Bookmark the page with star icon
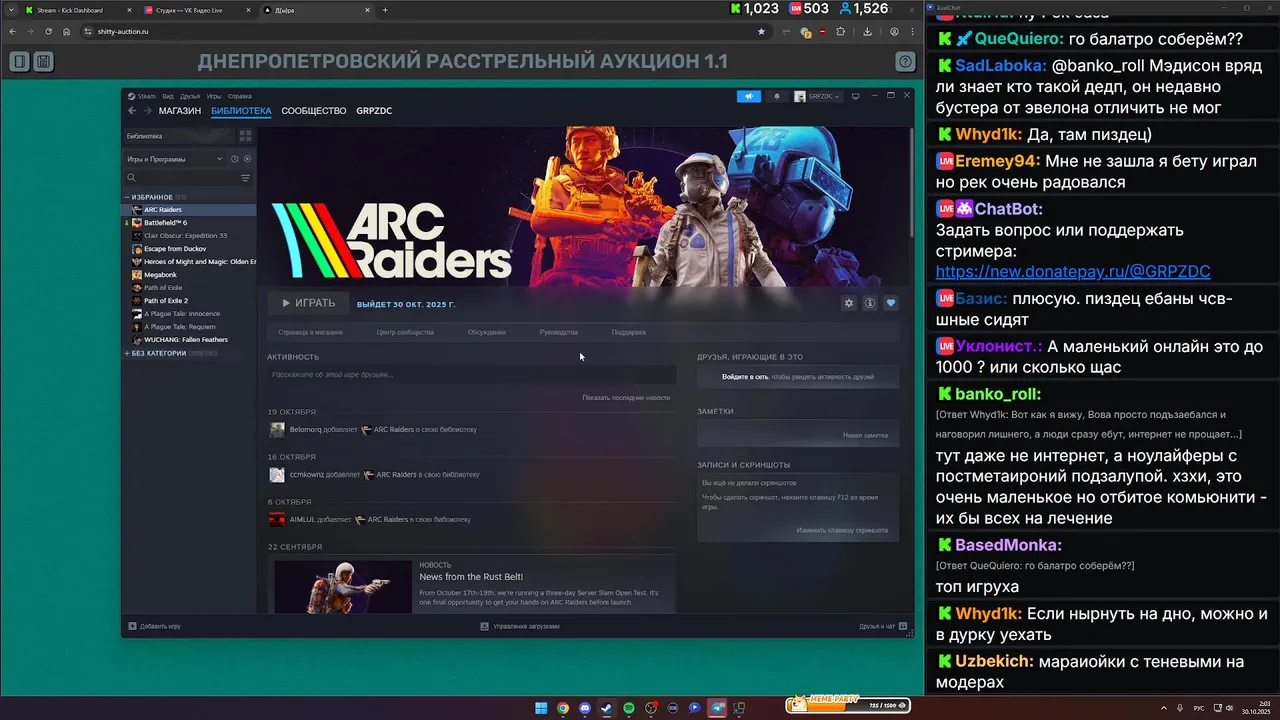1280x720 pixels. (761, 31)
